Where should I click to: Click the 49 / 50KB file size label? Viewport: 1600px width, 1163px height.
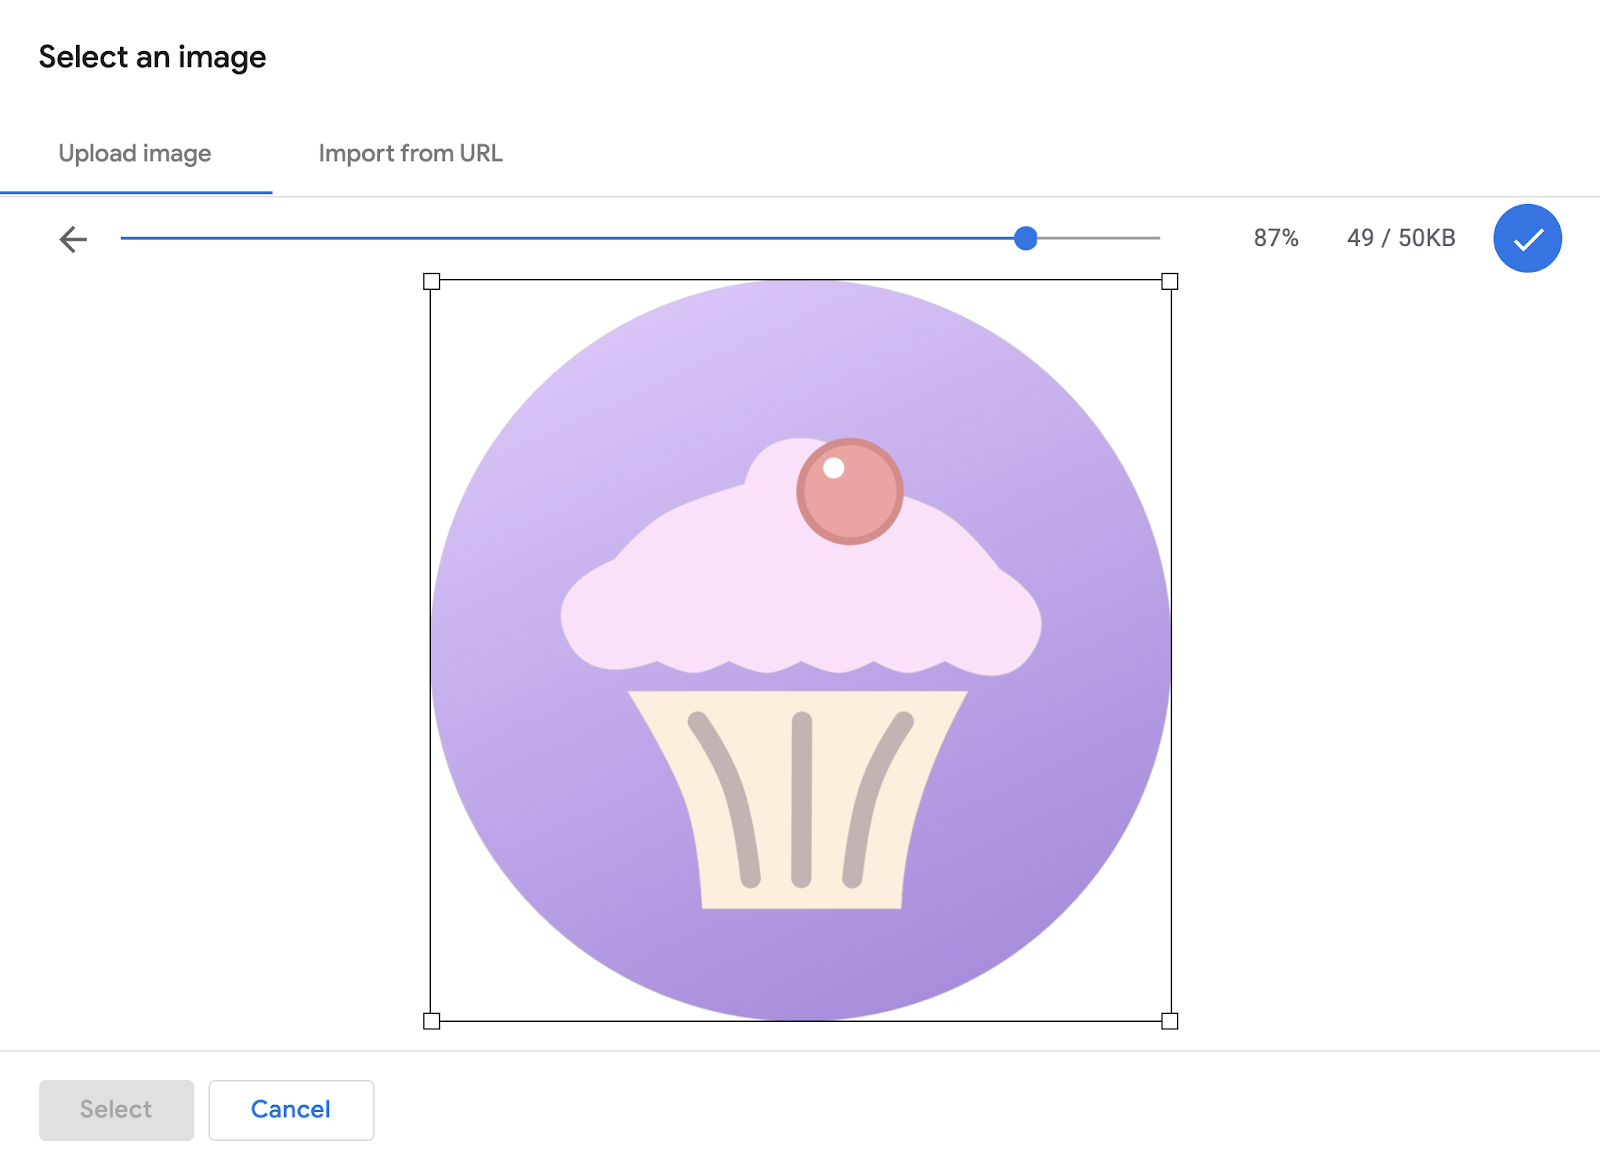coord(1401,238)
